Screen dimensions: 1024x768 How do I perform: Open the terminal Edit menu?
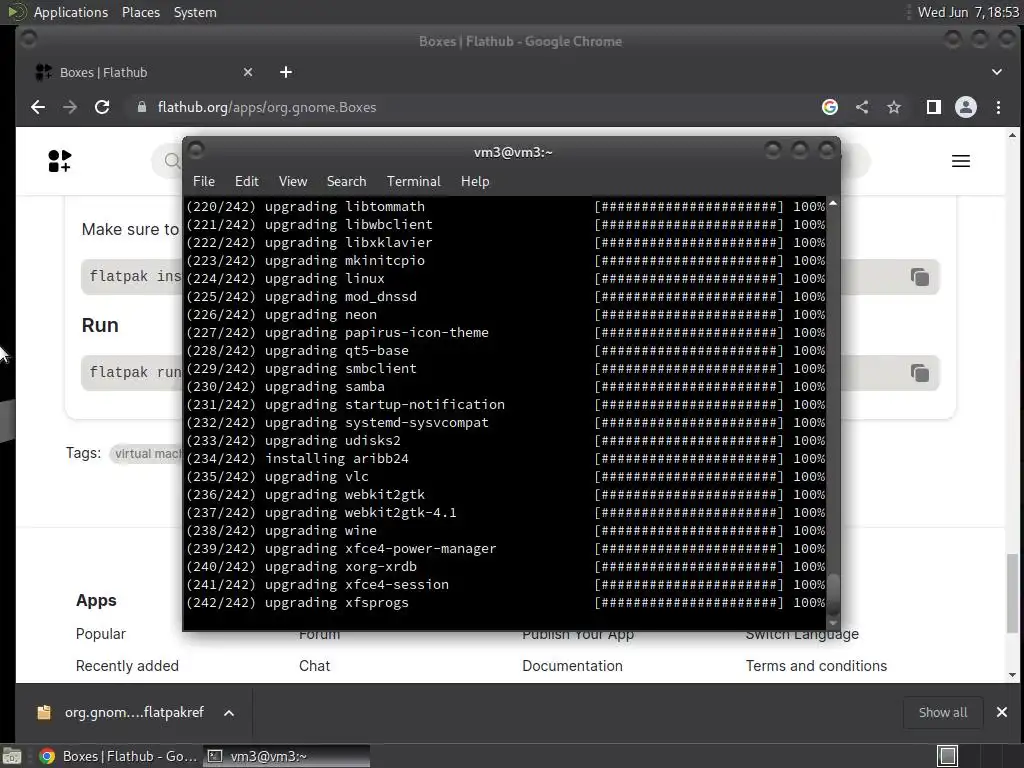click(x=246, y=182)
